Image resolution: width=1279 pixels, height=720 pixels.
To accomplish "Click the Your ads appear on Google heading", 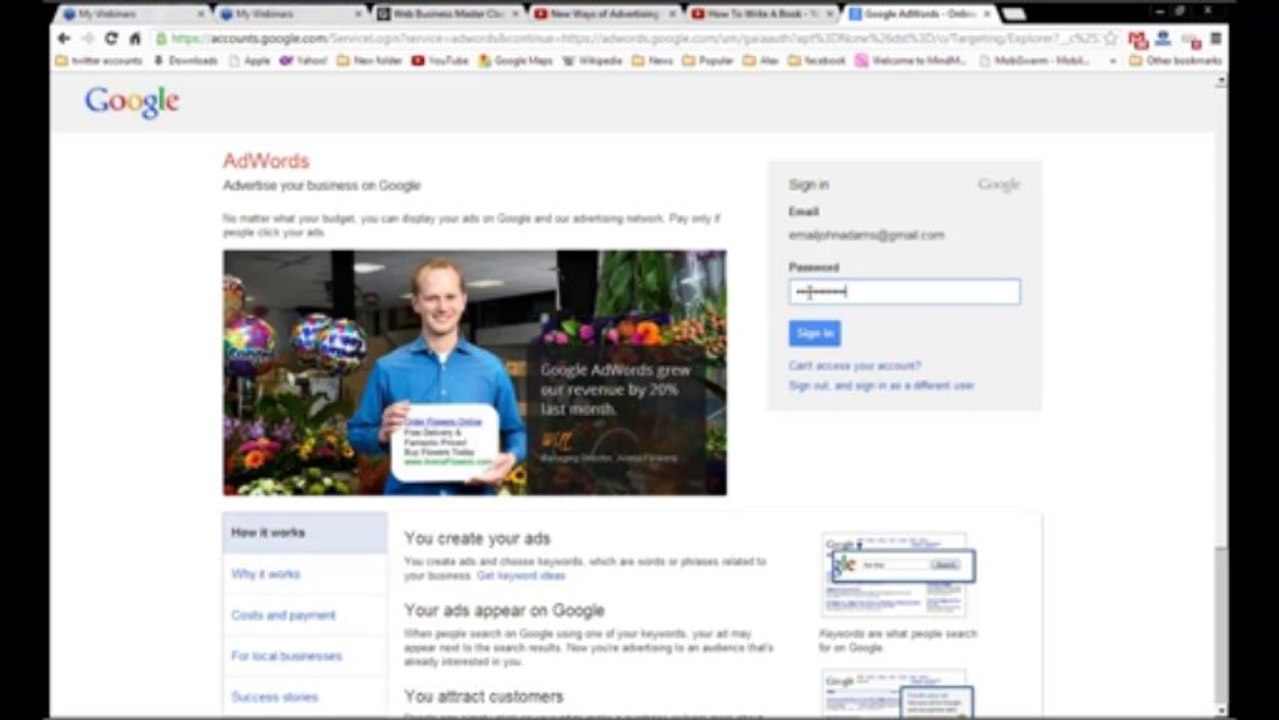I will 504,610.
